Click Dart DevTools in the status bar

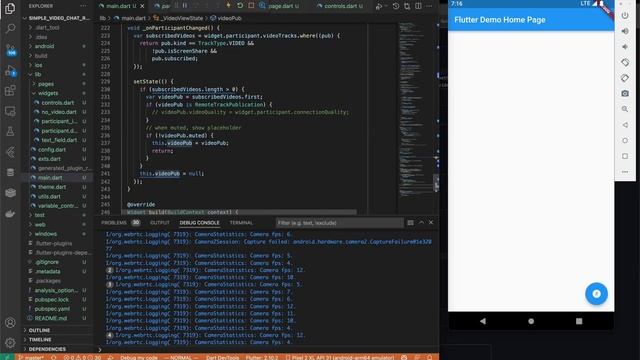pos(222,357)
